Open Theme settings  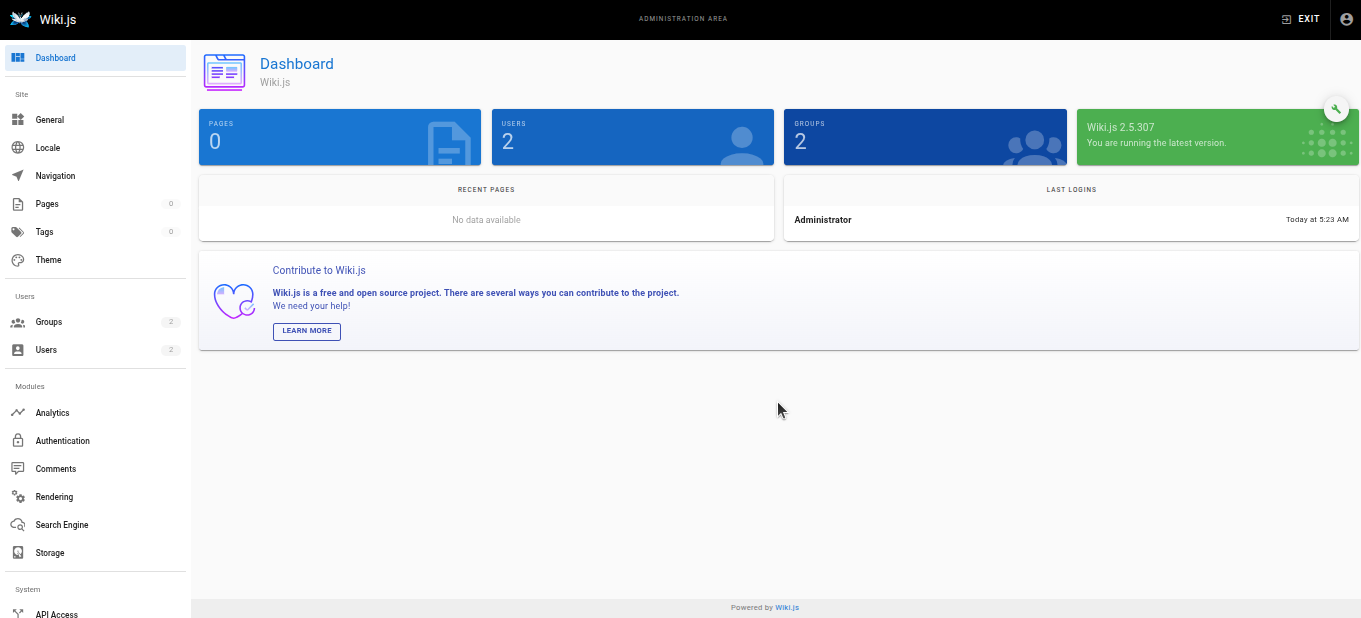click(x=95, y=260)
